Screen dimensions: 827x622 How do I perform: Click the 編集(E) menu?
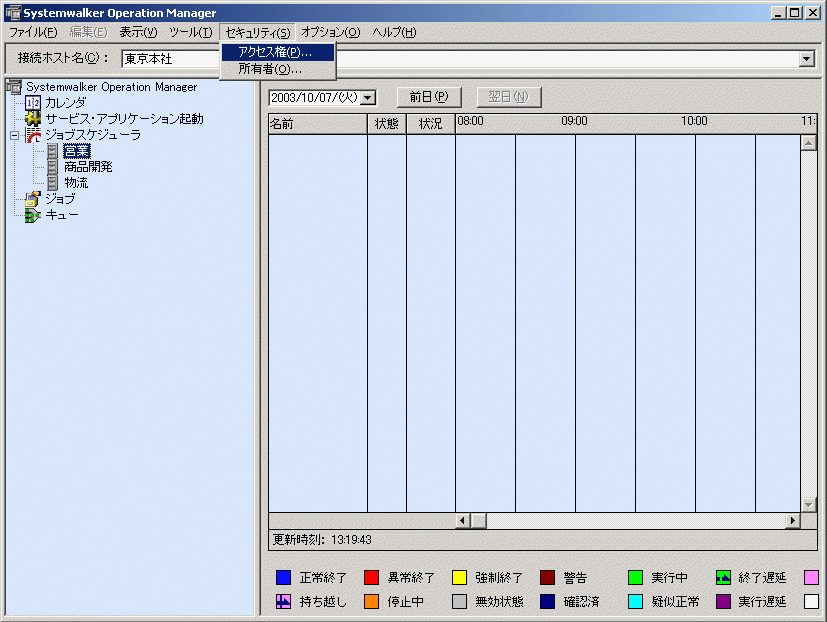click(89, 32)
